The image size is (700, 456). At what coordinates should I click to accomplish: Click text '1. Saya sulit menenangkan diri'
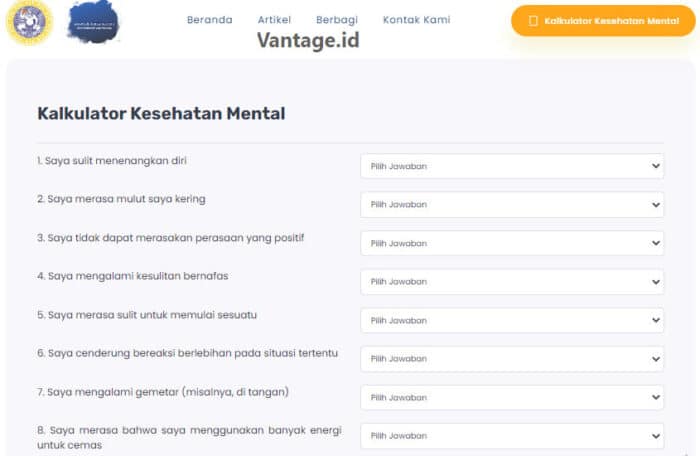pos(112,161)
